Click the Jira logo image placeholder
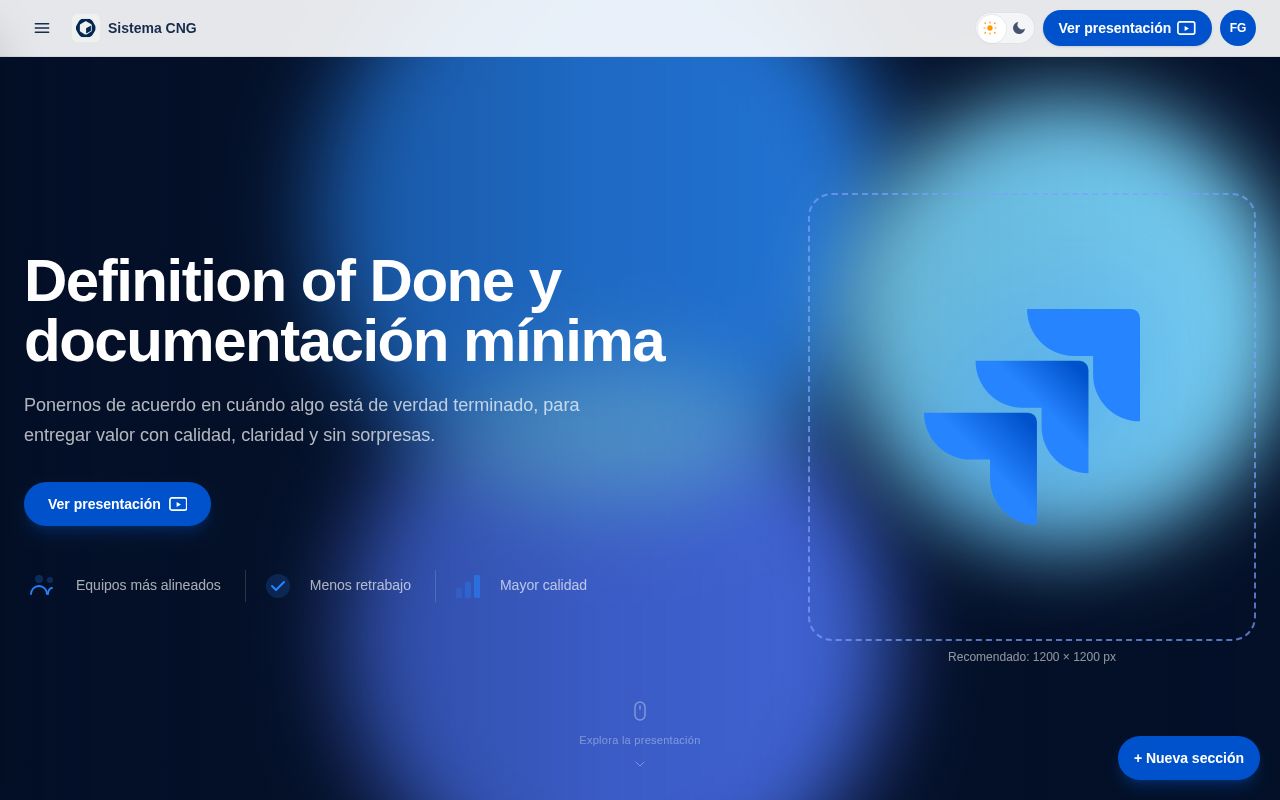Image resolution: width=1280 pixels, height=800 pixels. click(x=1032, y=417)
